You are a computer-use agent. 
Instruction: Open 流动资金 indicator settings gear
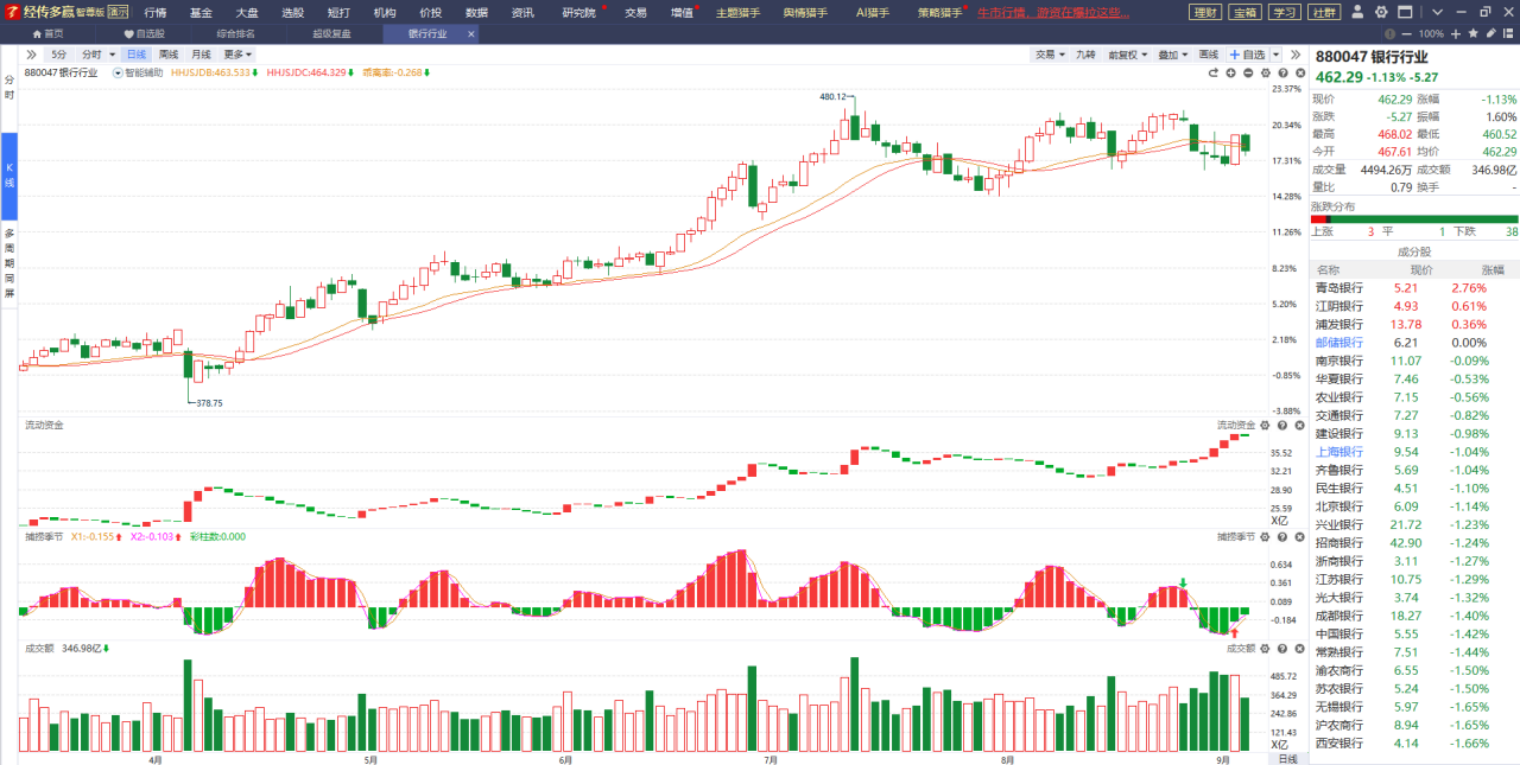(x=1265, y=425)
